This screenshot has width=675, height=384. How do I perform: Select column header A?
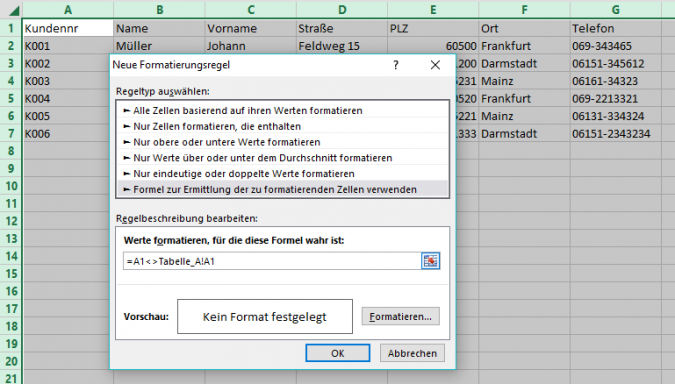[x=68, y=9]
